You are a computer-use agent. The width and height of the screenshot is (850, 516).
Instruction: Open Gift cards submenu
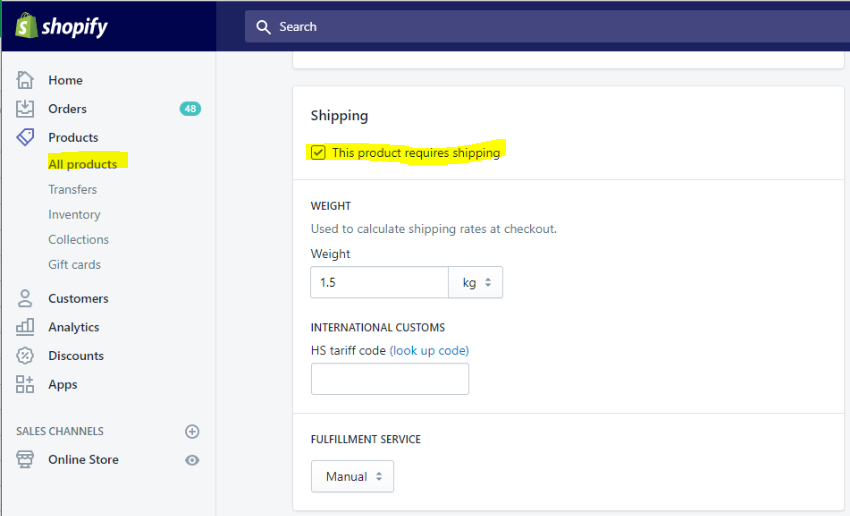[75, 265]
